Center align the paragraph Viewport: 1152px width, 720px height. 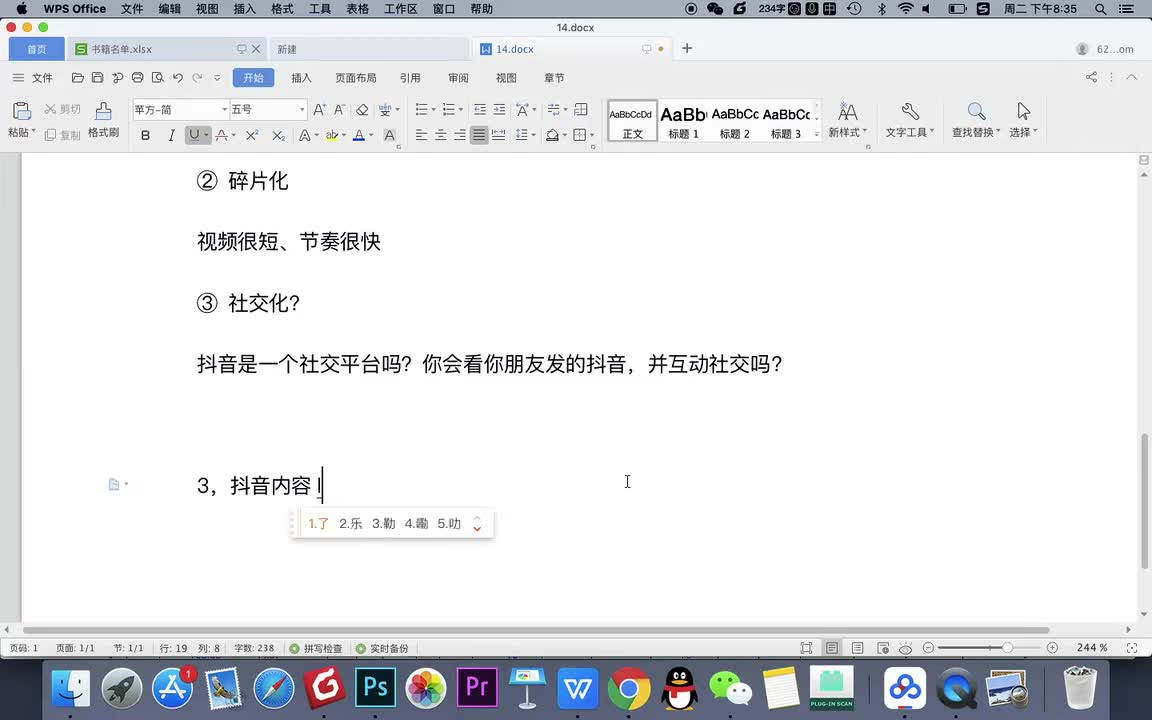pos(440,135)
